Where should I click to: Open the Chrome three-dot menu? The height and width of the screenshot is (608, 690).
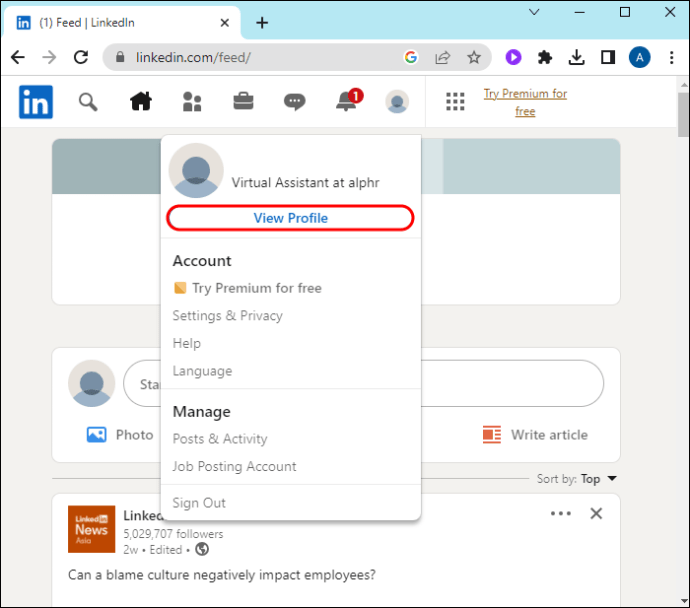(672, 57)
